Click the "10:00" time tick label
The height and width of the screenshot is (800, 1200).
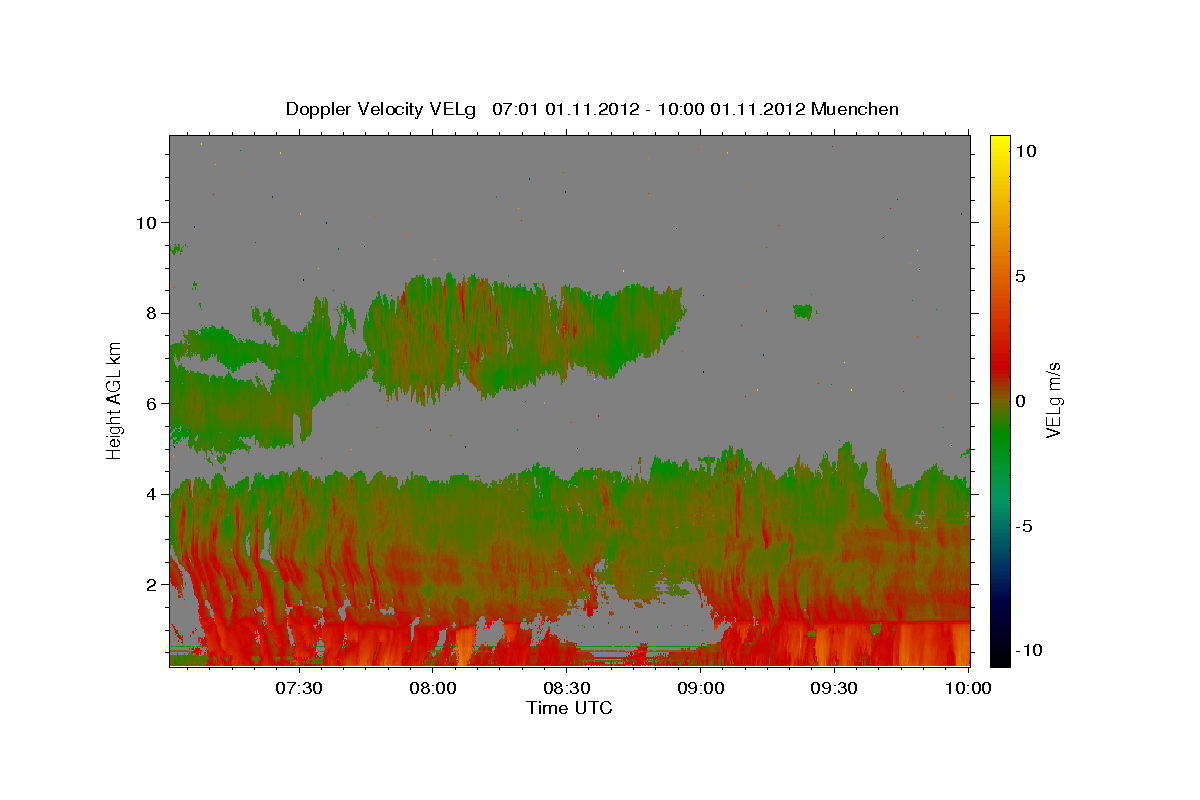pyautogui.click(x=968, y=688)
